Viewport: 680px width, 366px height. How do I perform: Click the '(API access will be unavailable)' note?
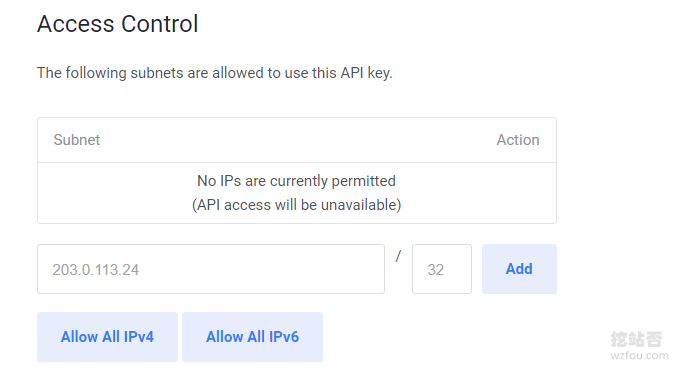tap(297, 205)
